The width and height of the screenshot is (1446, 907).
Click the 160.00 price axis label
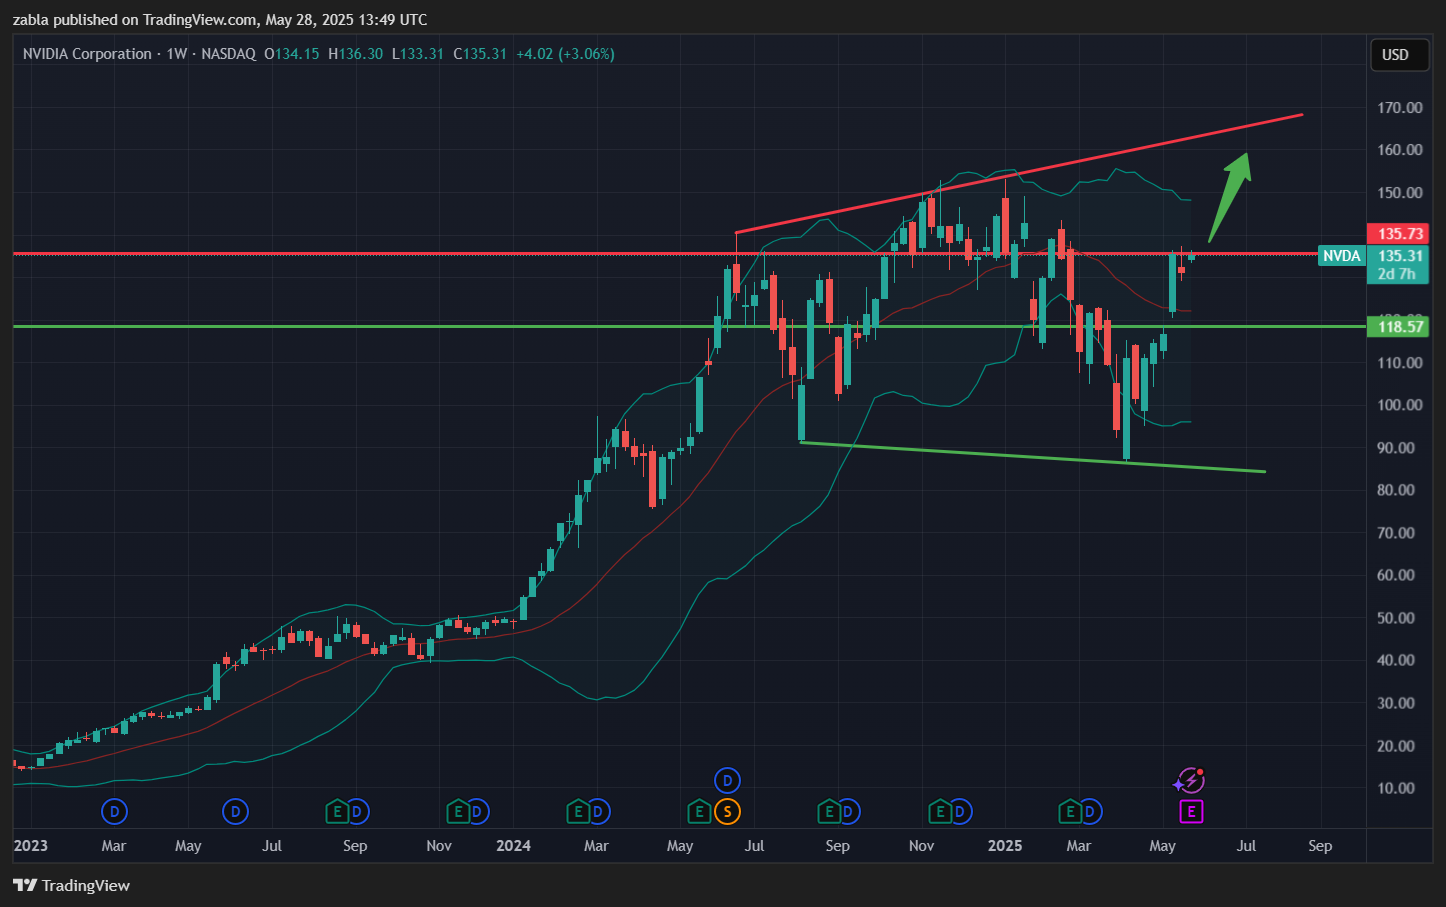tap(1400, 150)
